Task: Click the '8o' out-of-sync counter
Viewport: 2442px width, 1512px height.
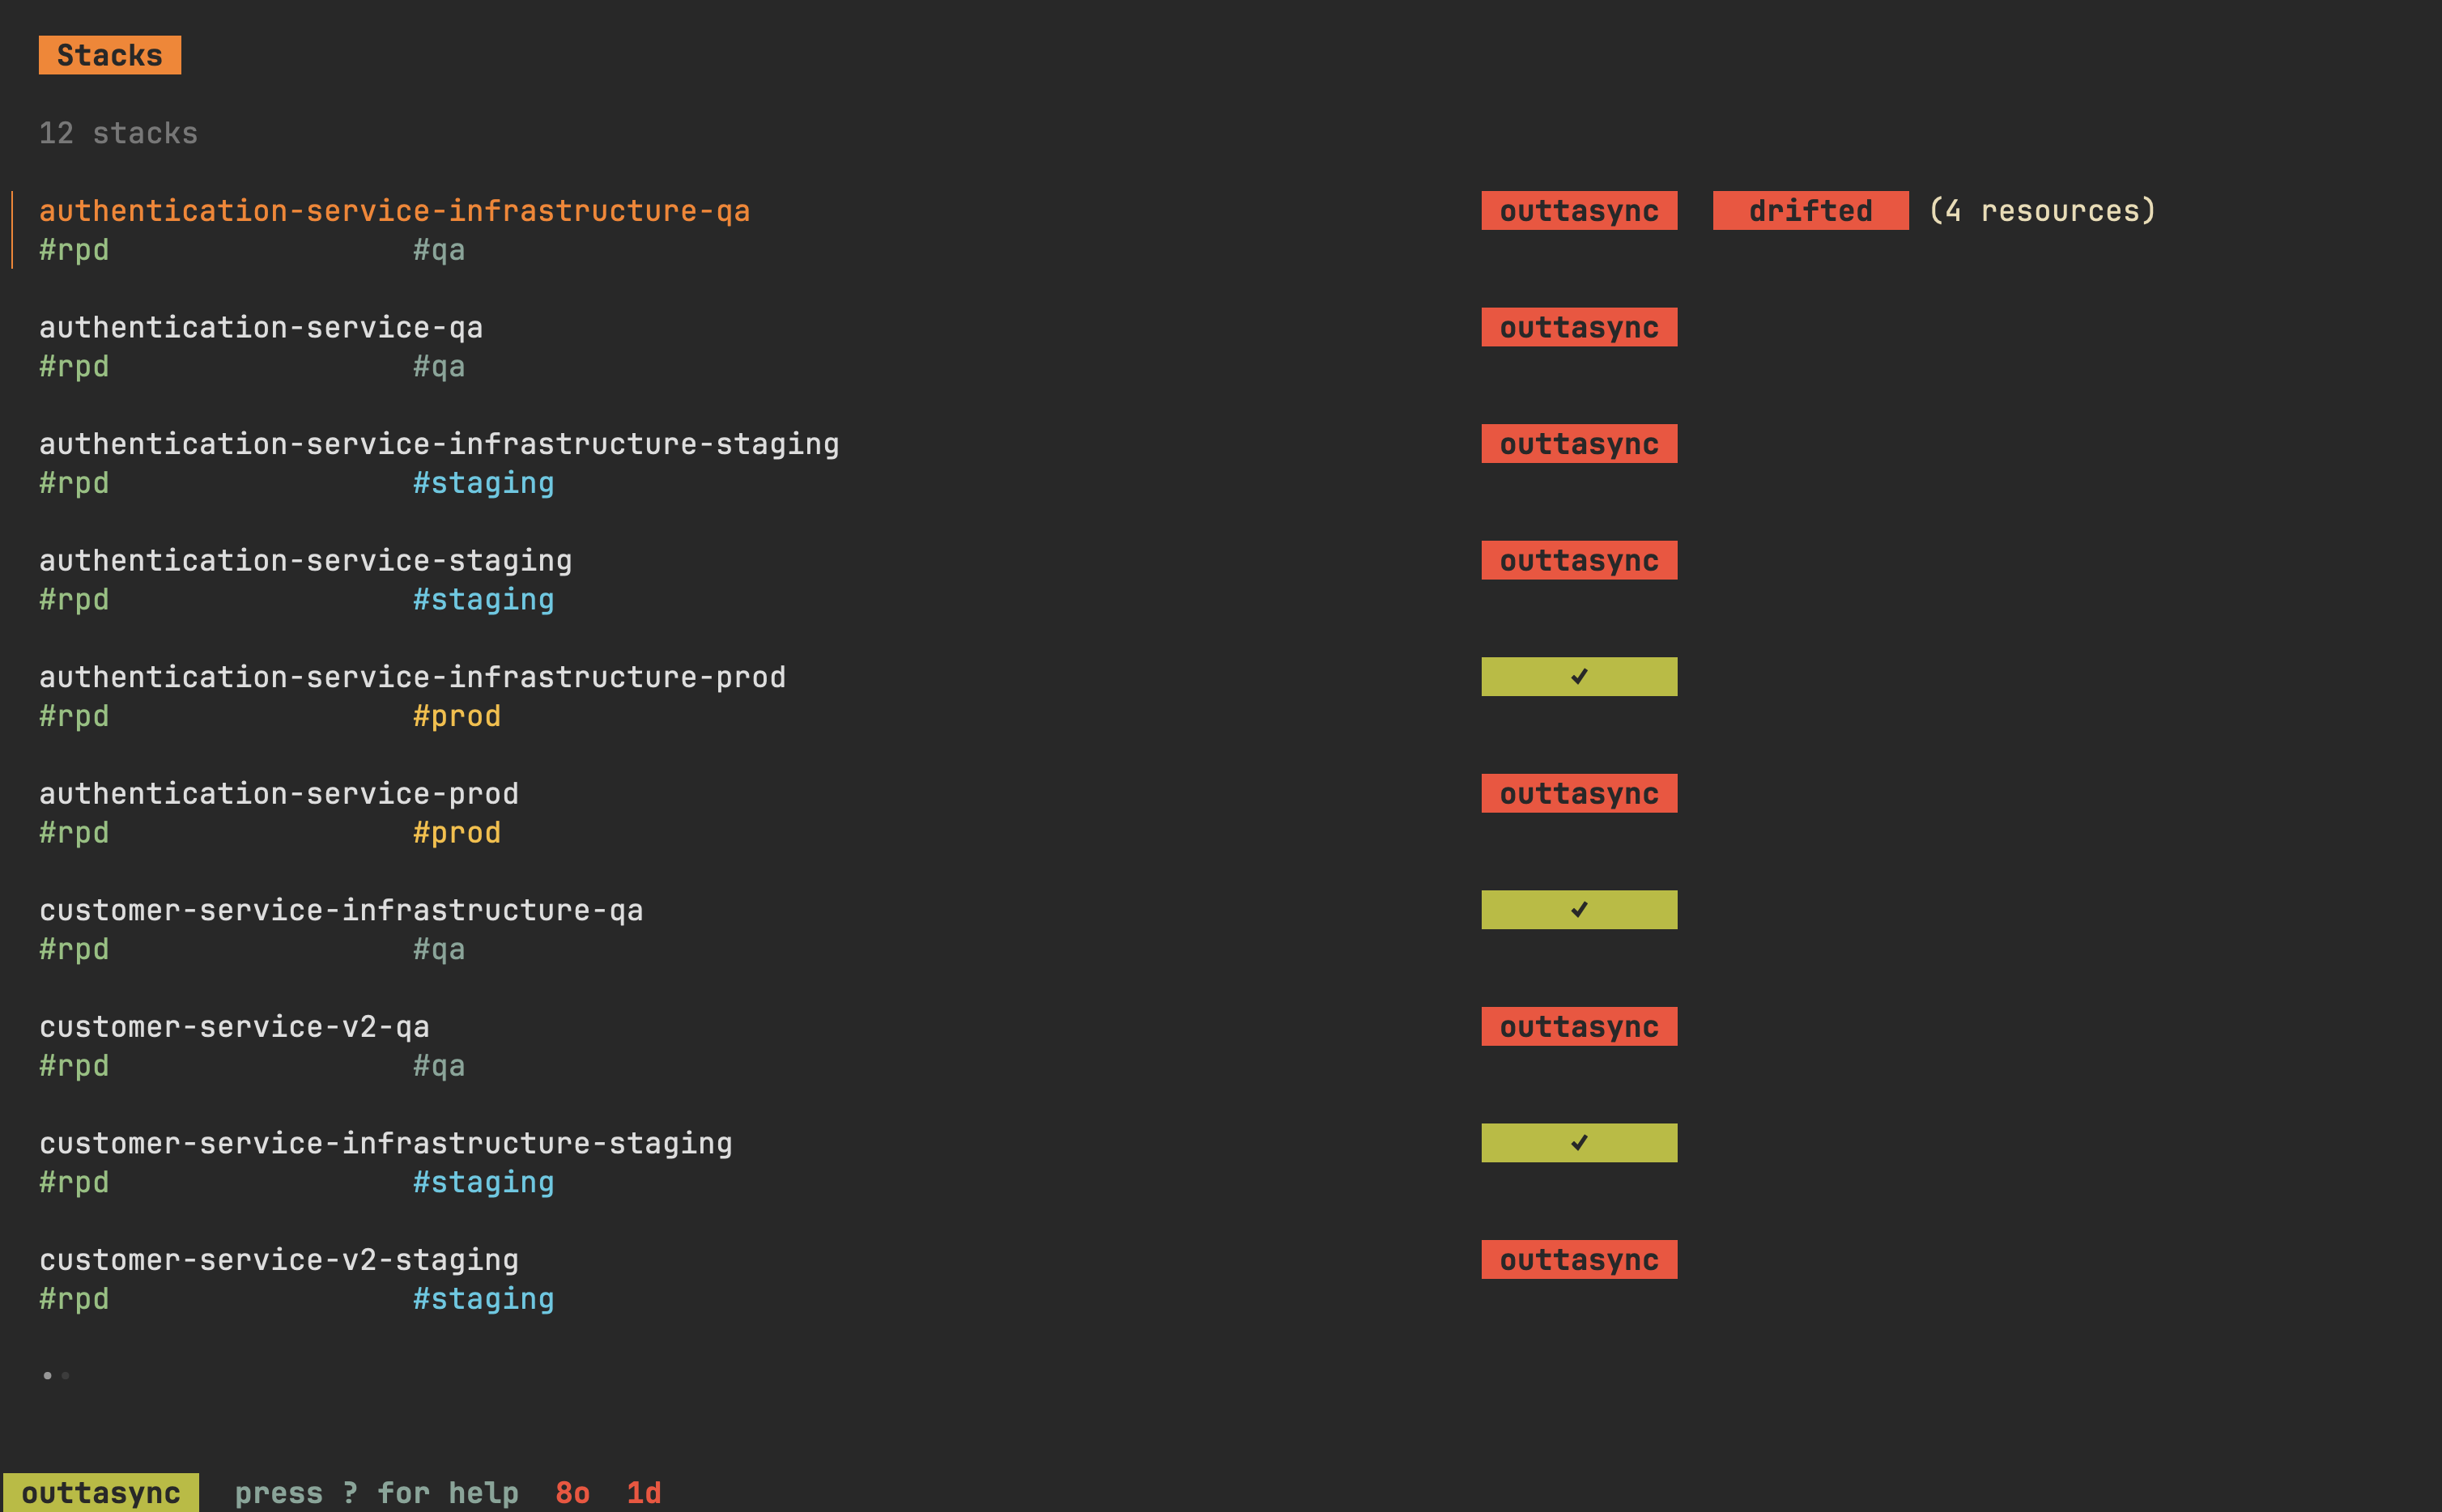Action: click(572, 1493)
